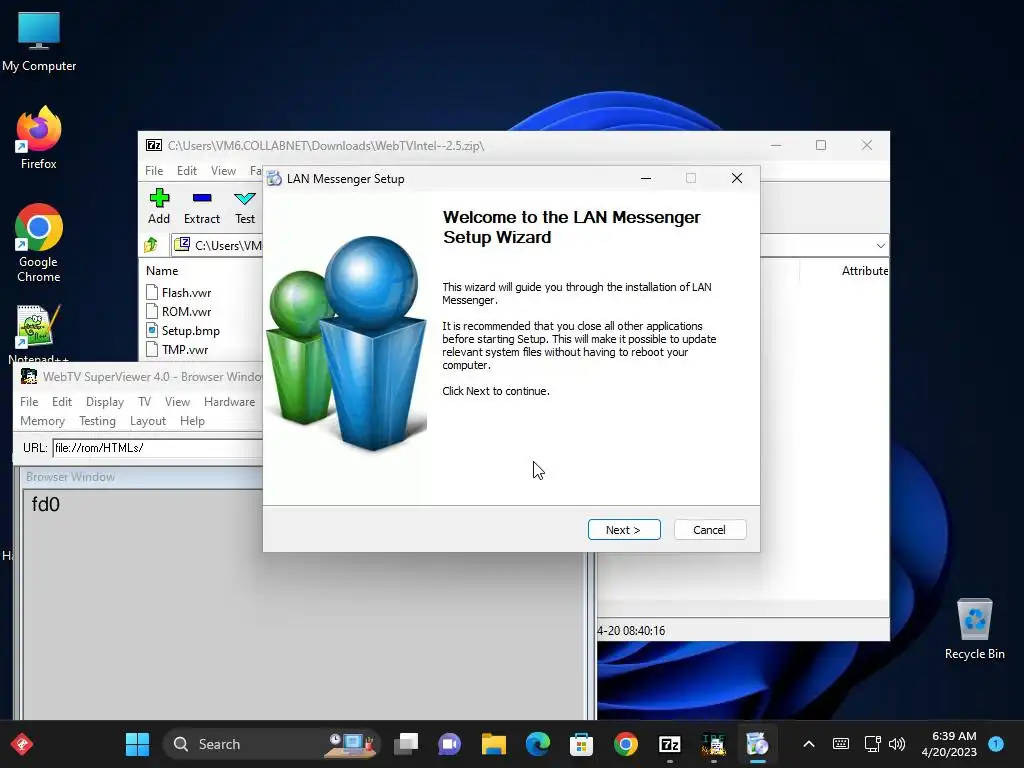
Task: Click the Add icon in 7-Zip
Action: coord(159,206)
